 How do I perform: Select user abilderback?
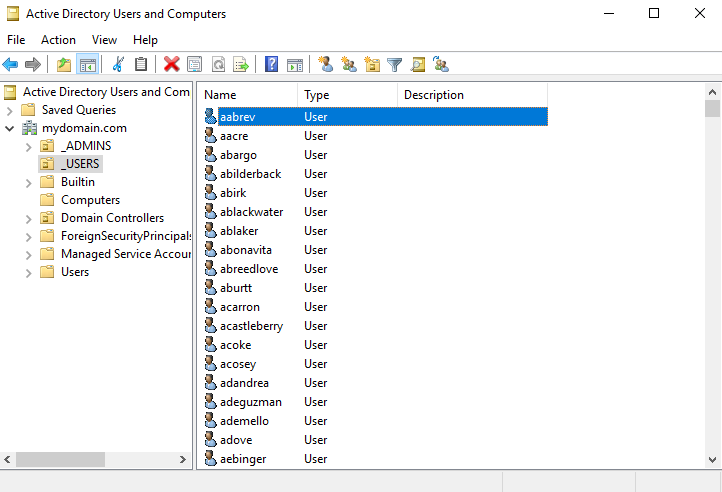[x=250, y=174]
